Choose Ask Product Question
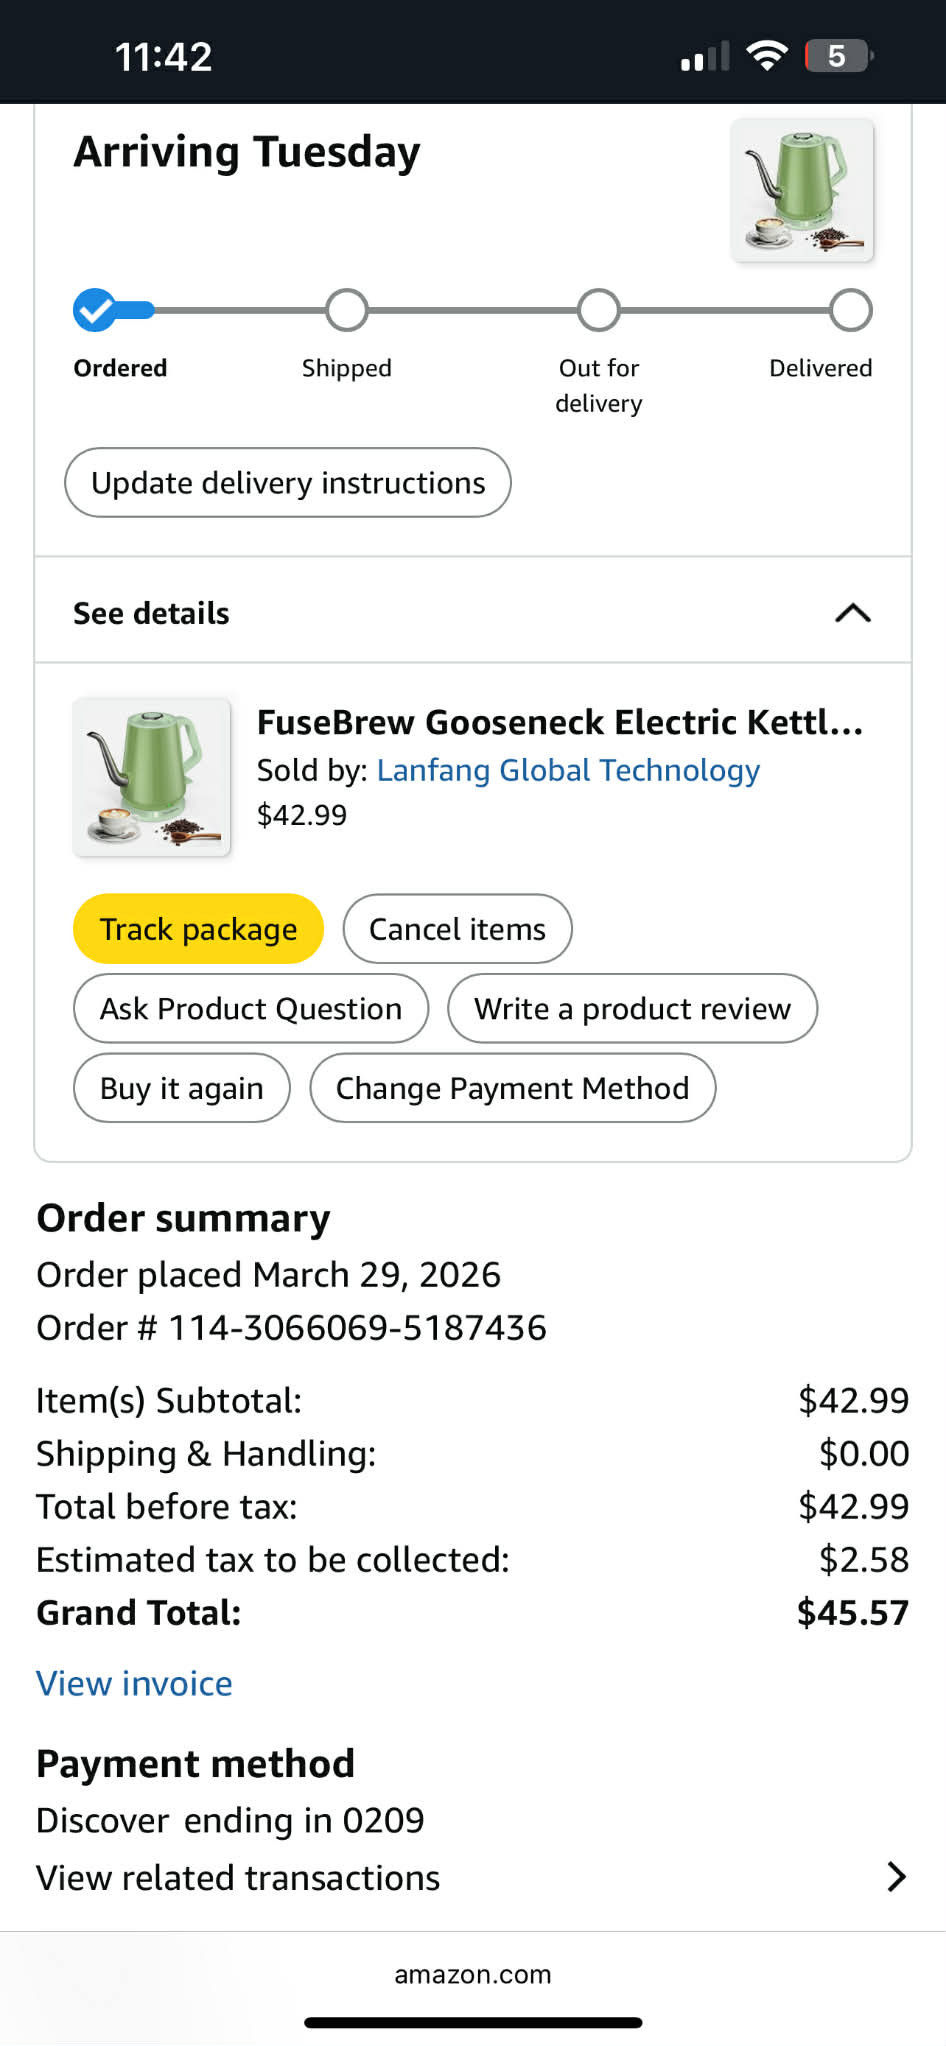946x2046 pixels. click(251, 1009)
